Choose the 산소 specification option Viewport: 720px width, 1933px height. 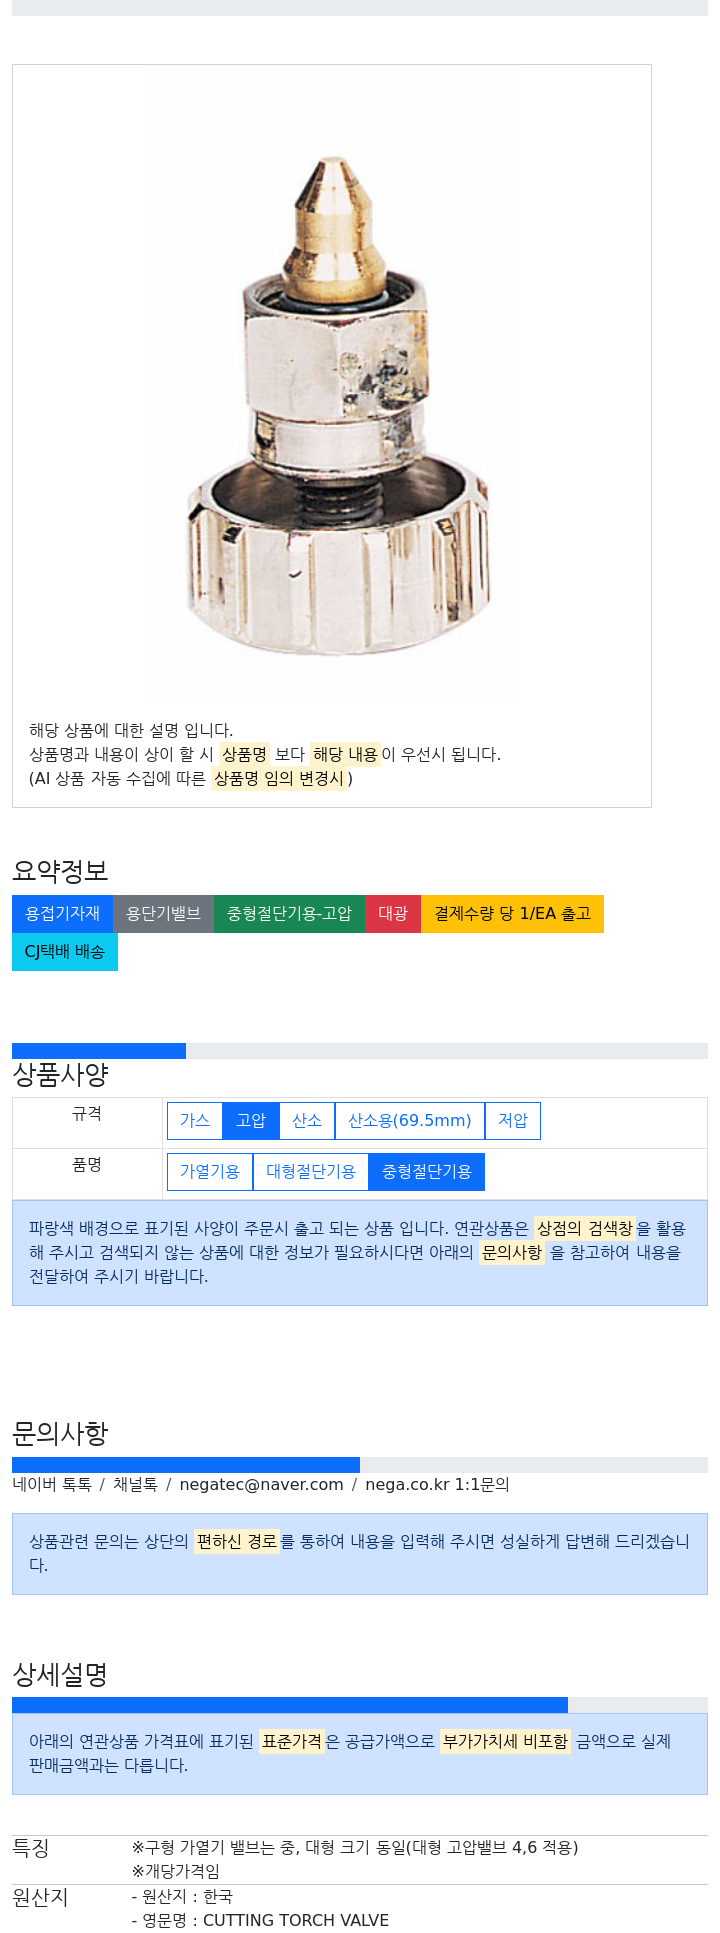pyautogui.click(x=307, y=1121)
